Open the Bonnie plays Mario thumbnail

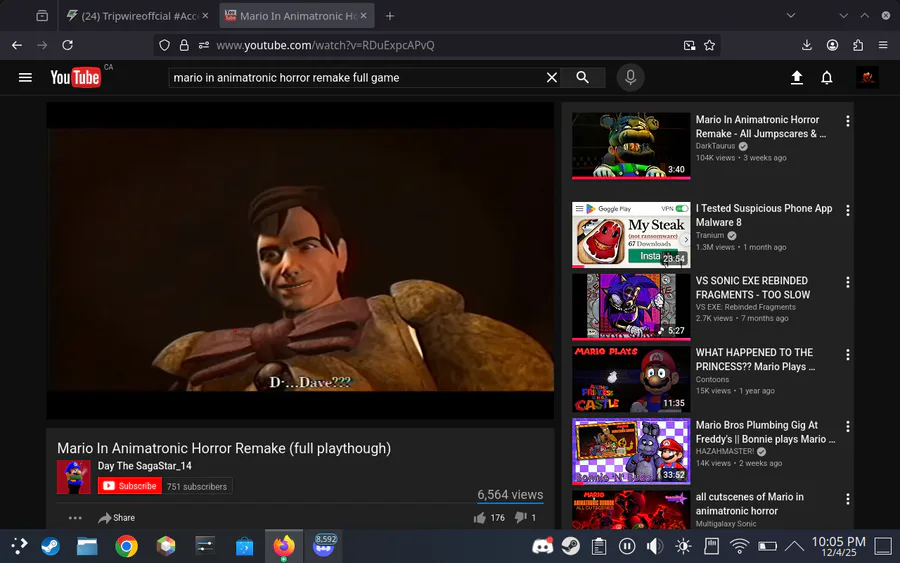[x=631, y=451]
